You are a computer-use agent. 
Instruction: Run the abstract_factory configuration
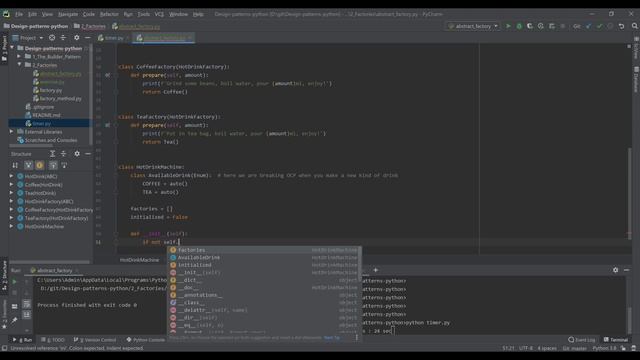point(508,26)
